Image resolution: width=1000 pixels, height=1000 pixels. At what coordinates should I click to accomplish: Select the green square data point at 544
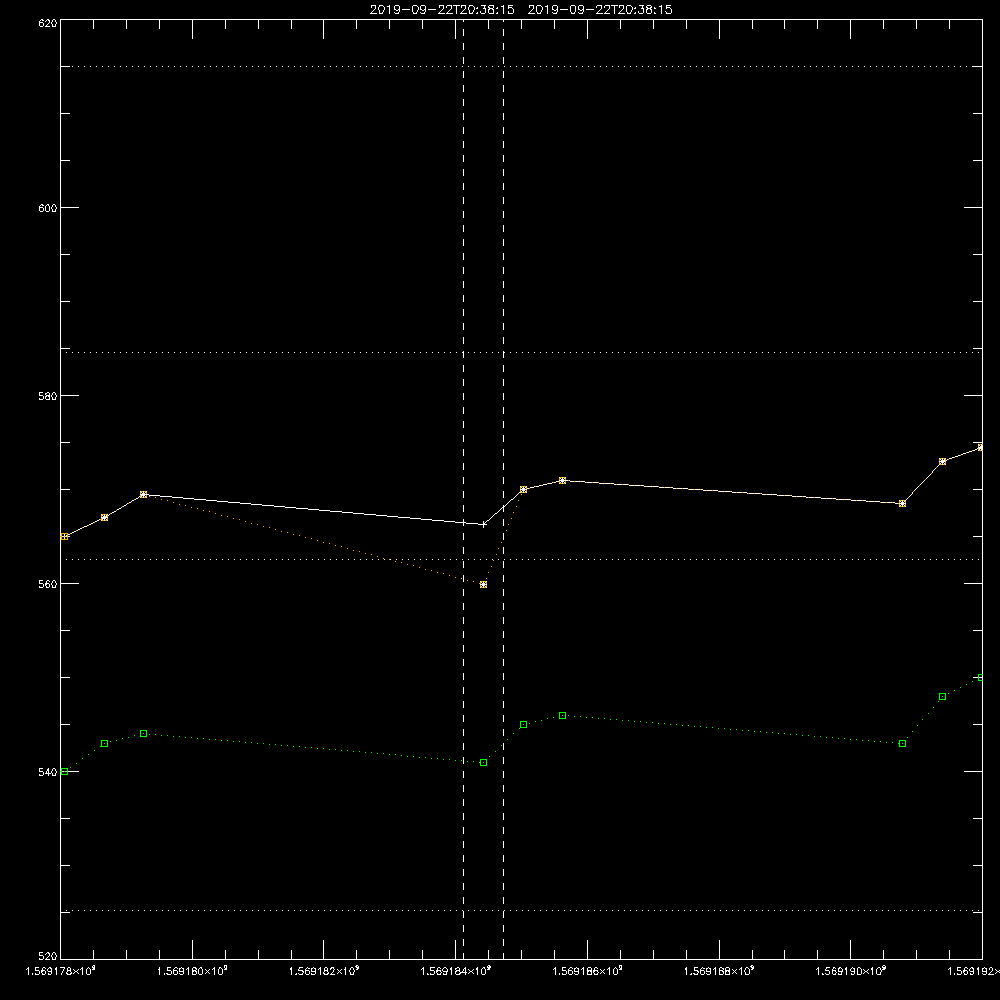143,733
